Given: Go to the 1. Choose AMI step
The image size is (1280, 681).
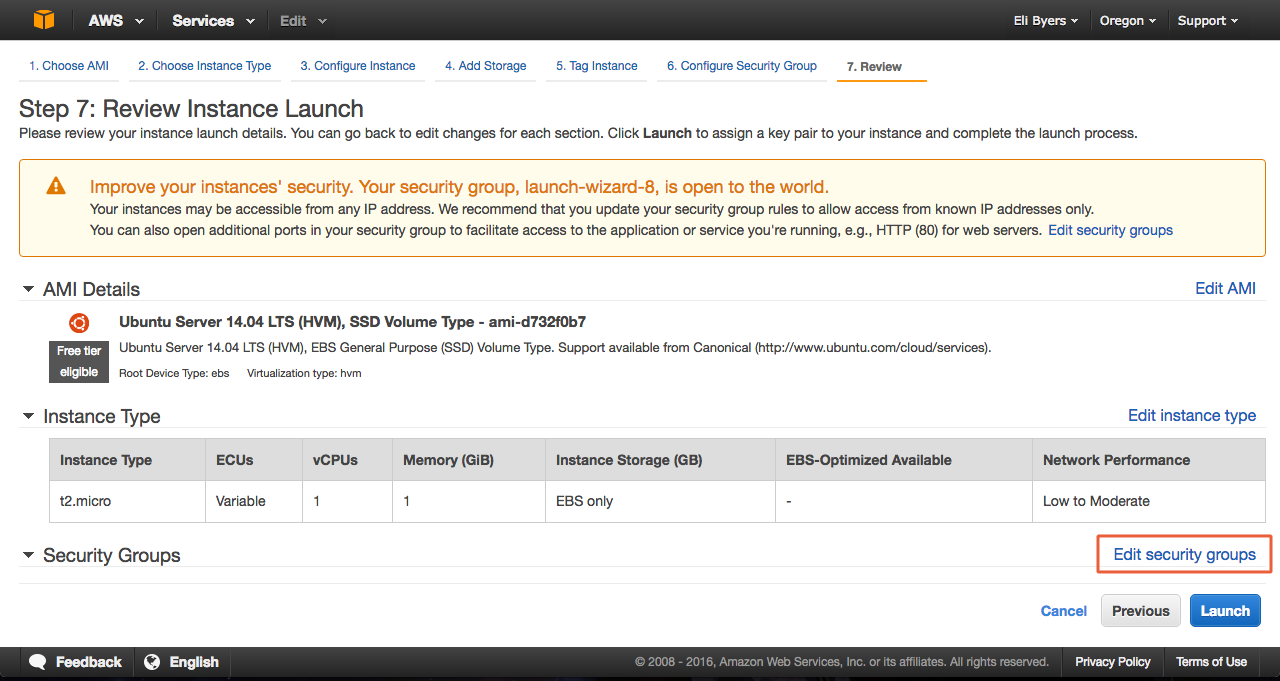Looking at the screenshot, I should click(x=69, y=66).
